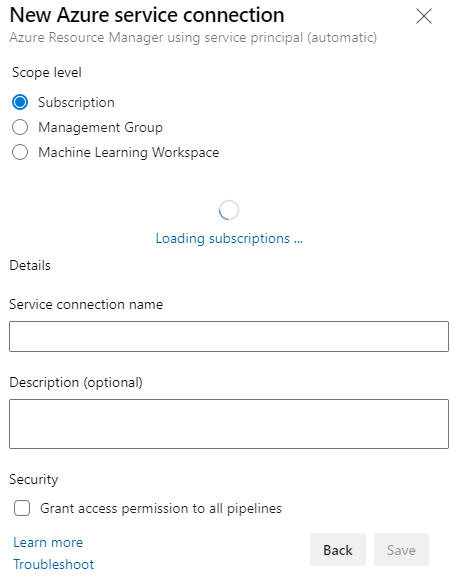Click into the Description (optional) box
The image size is (459, 586).
[x=229, y=424]
